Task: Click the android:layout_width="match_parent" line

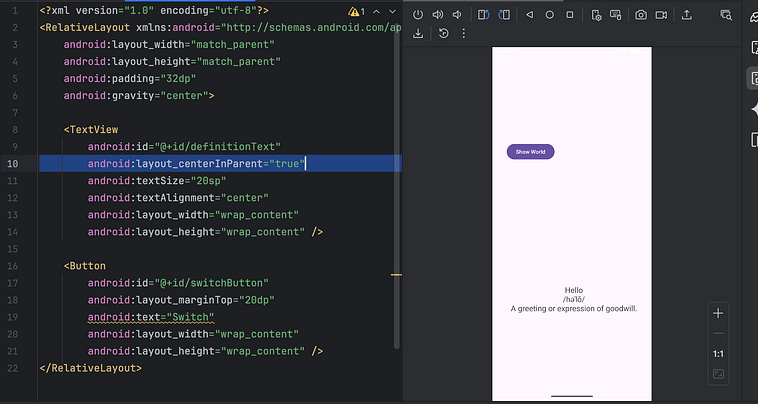Action: pyautogui.click(x=169, y=44)
